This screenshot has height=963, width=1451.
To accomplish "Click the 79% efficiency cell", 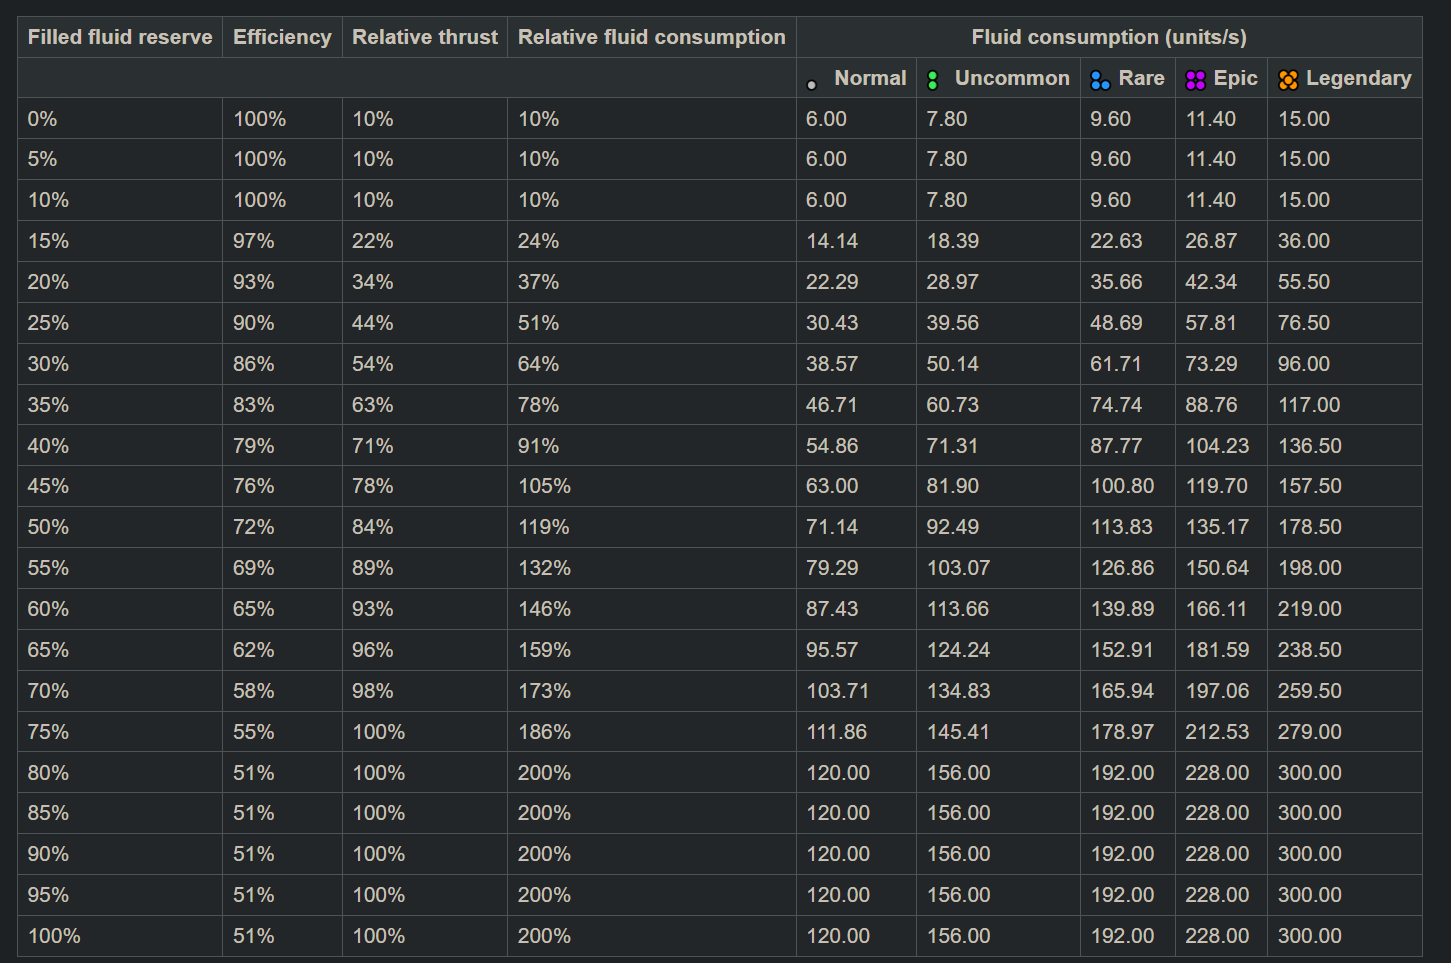I will pyautogui.click(x=282, y=446).
